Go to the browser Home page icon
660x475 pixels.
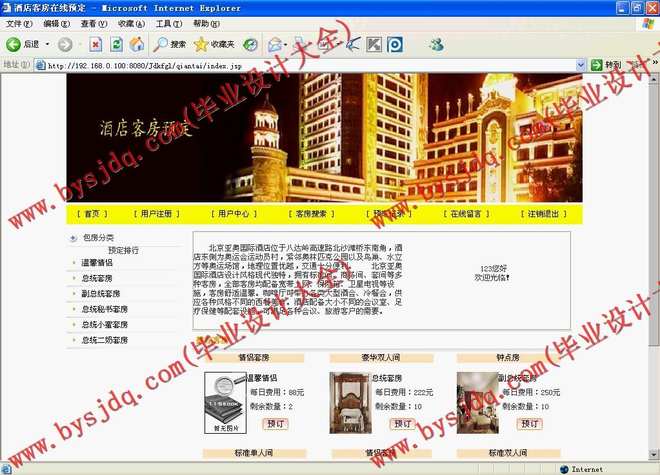click(x=137, y=44)
